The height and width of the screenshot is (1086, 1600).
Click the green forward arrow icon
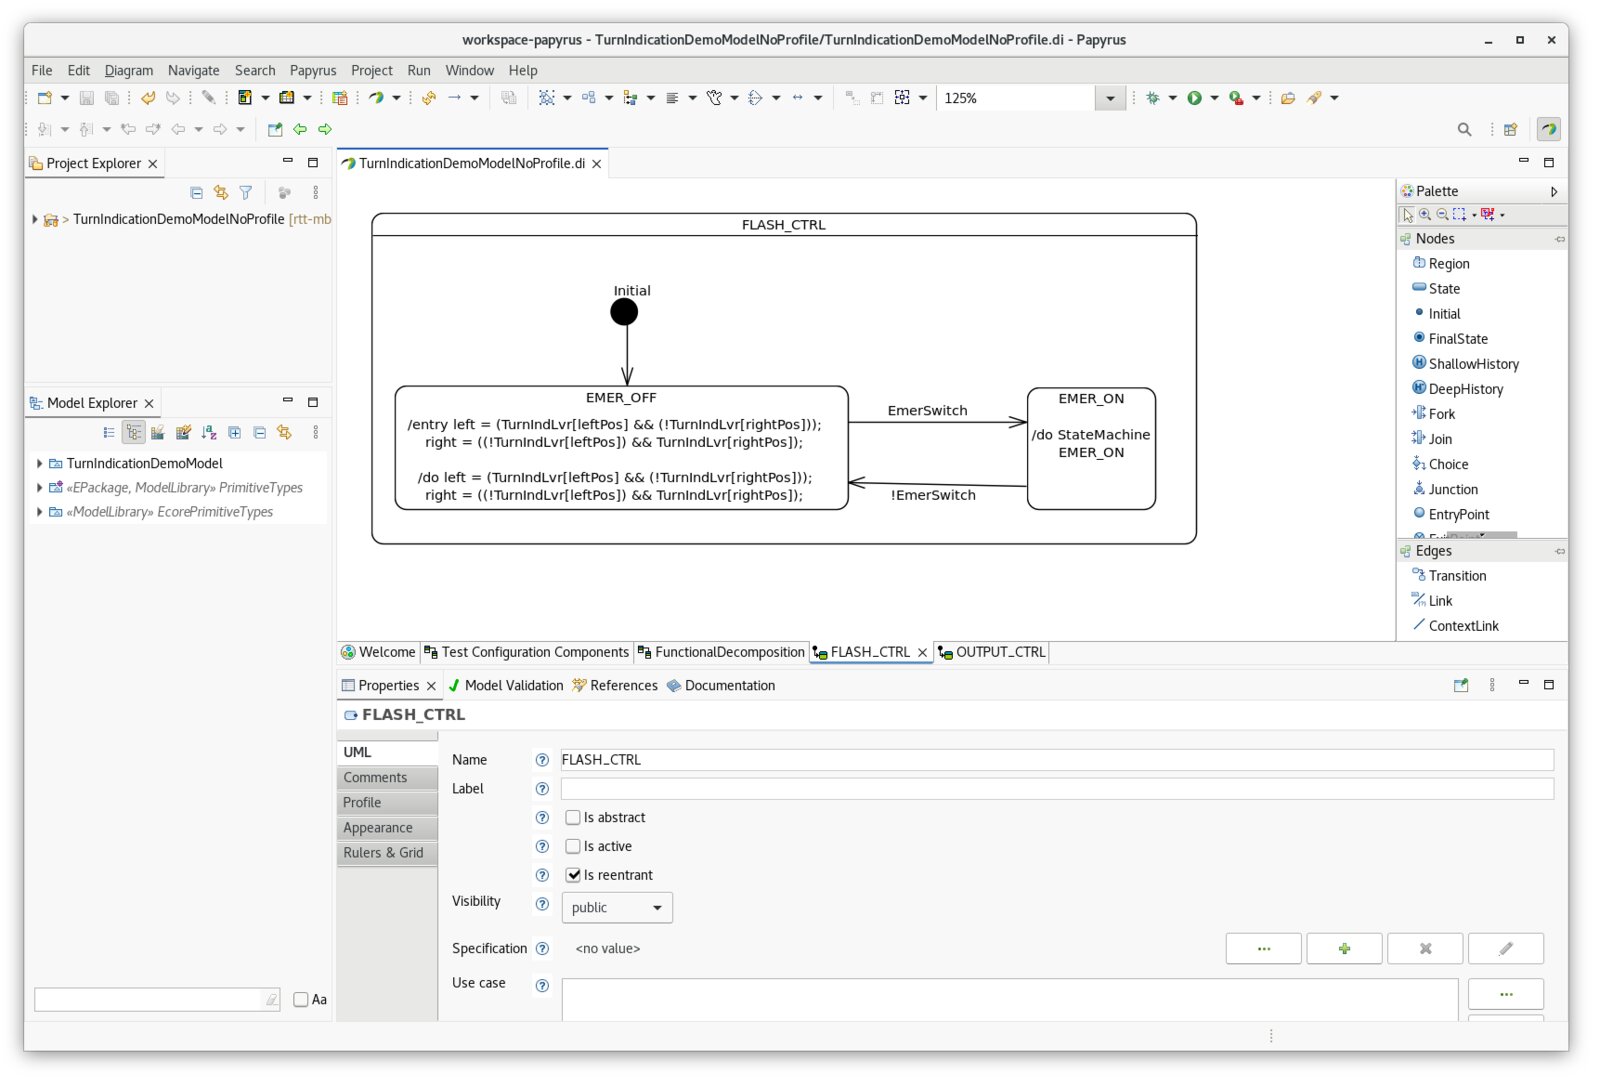(325, 129)
